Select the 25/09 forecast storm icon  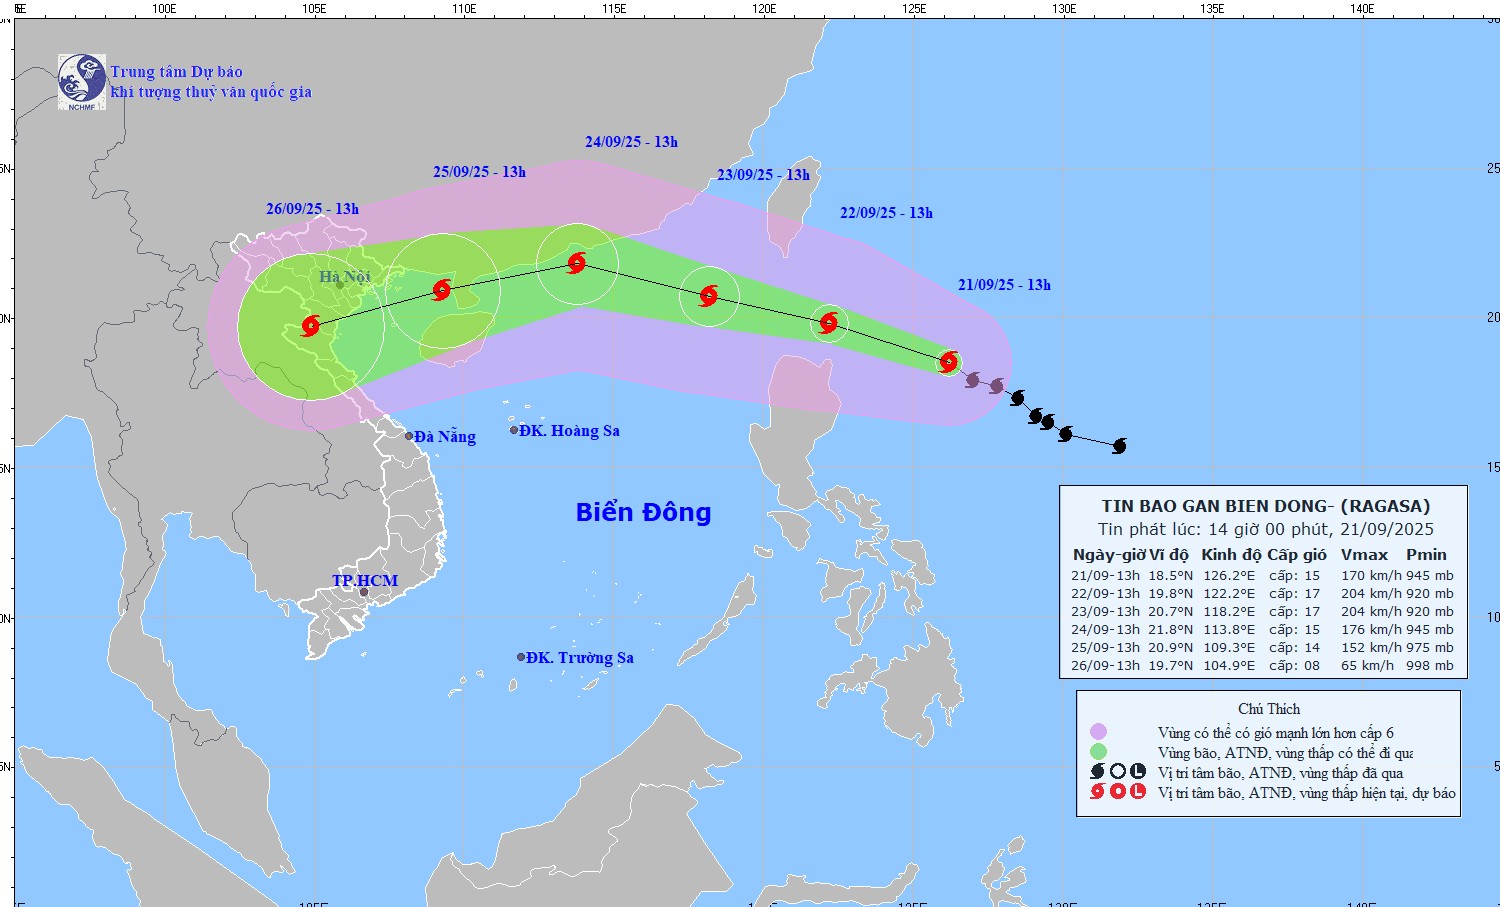[x=442, y=290]
